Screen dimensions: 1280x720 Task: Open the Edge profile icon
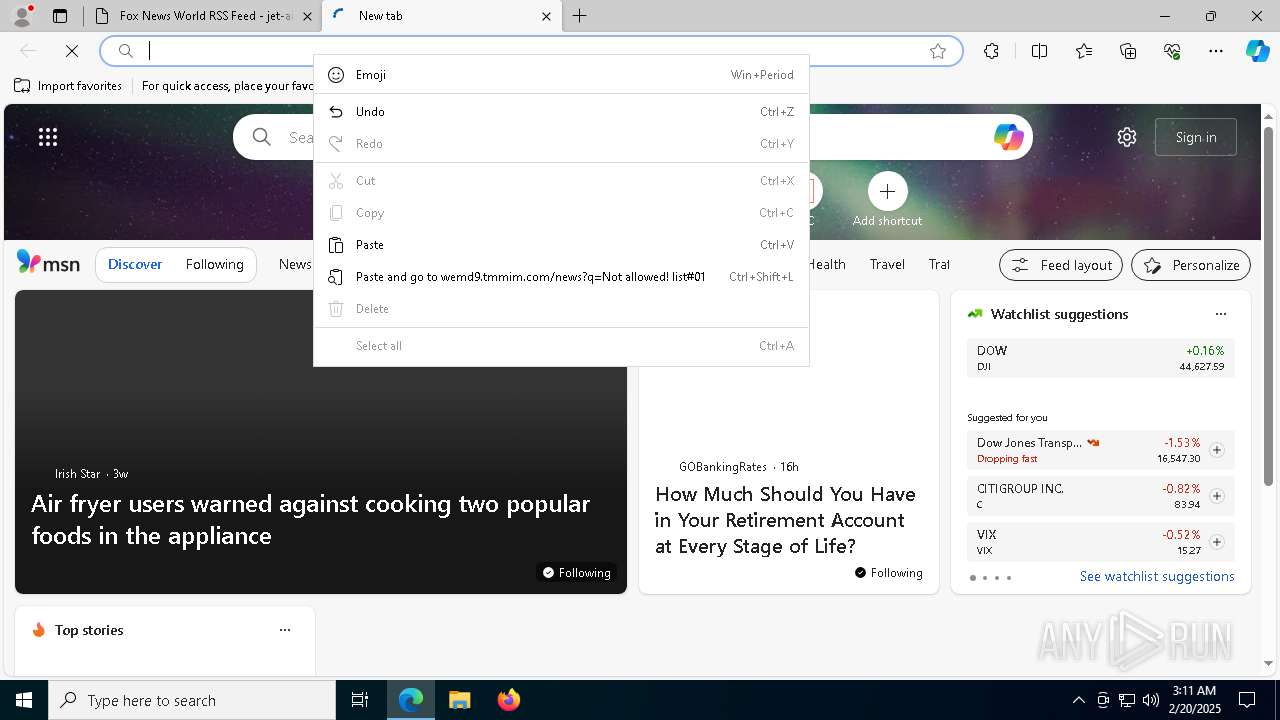click(22, 16)
